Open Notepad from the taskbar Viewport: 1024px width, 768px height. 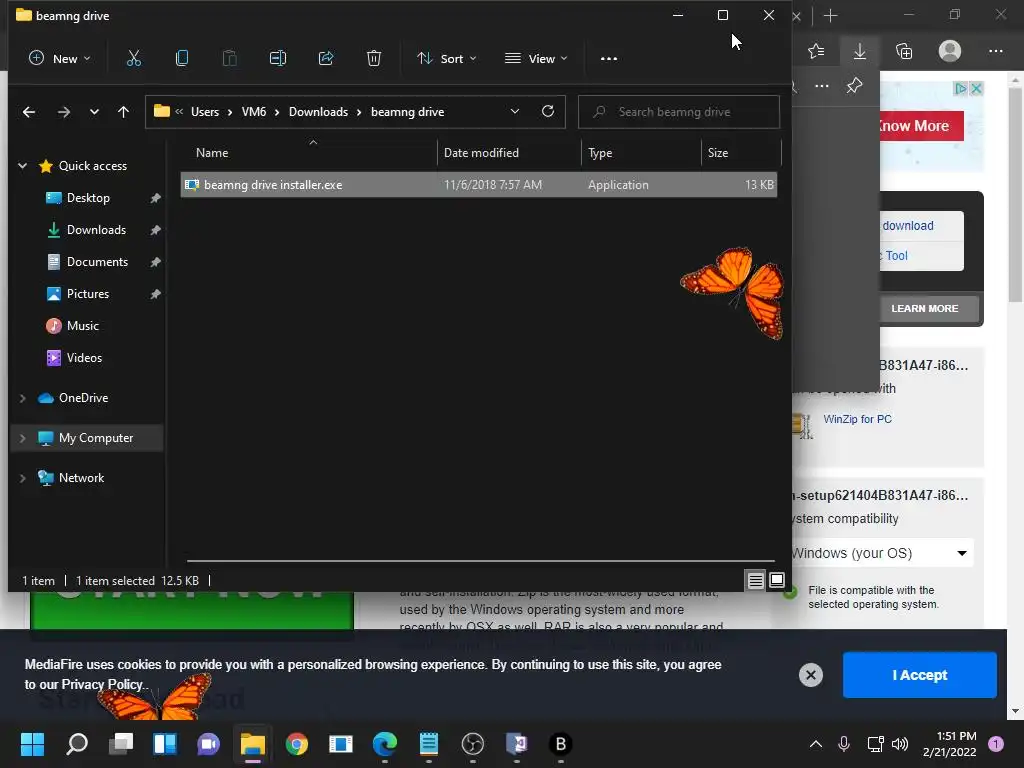[428, 744]
